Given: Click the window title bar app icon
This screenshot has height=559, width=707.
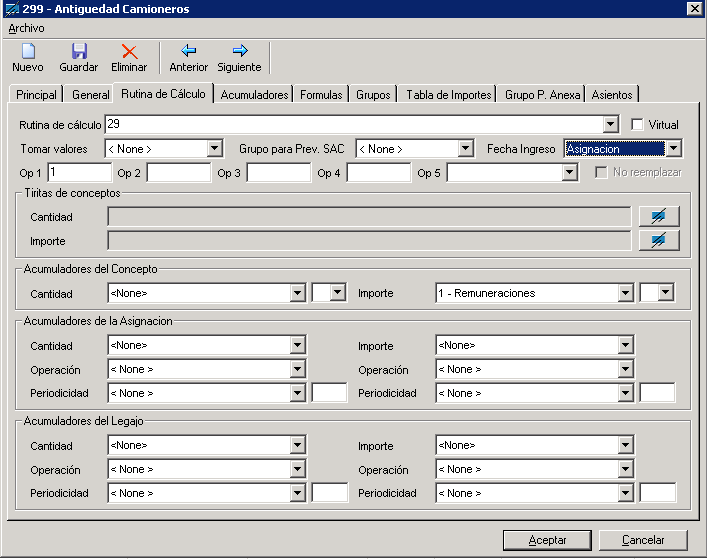Looking at the screenshot, I should tap(11, 9).
